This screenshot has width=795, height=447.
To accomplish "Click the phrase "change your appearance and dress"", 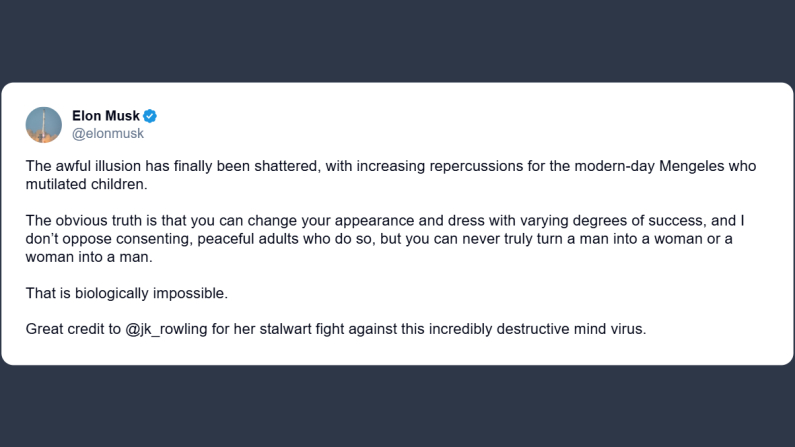I will (x=364, y=219).
